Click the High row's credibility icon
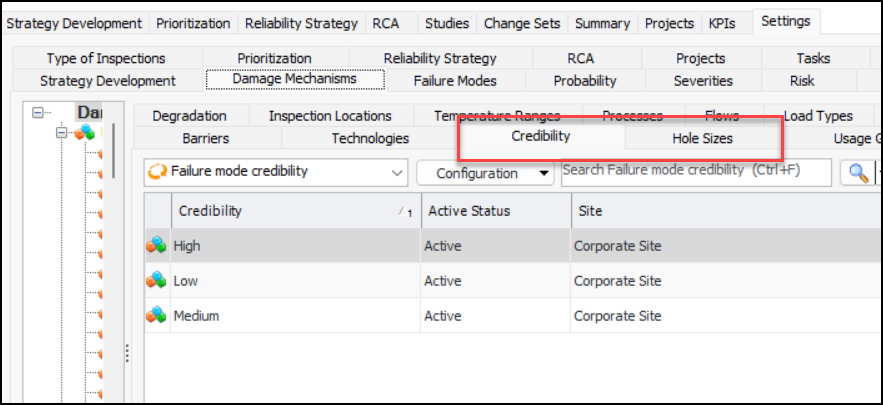This screenshot has width=883, height=405. pos(156,245)
